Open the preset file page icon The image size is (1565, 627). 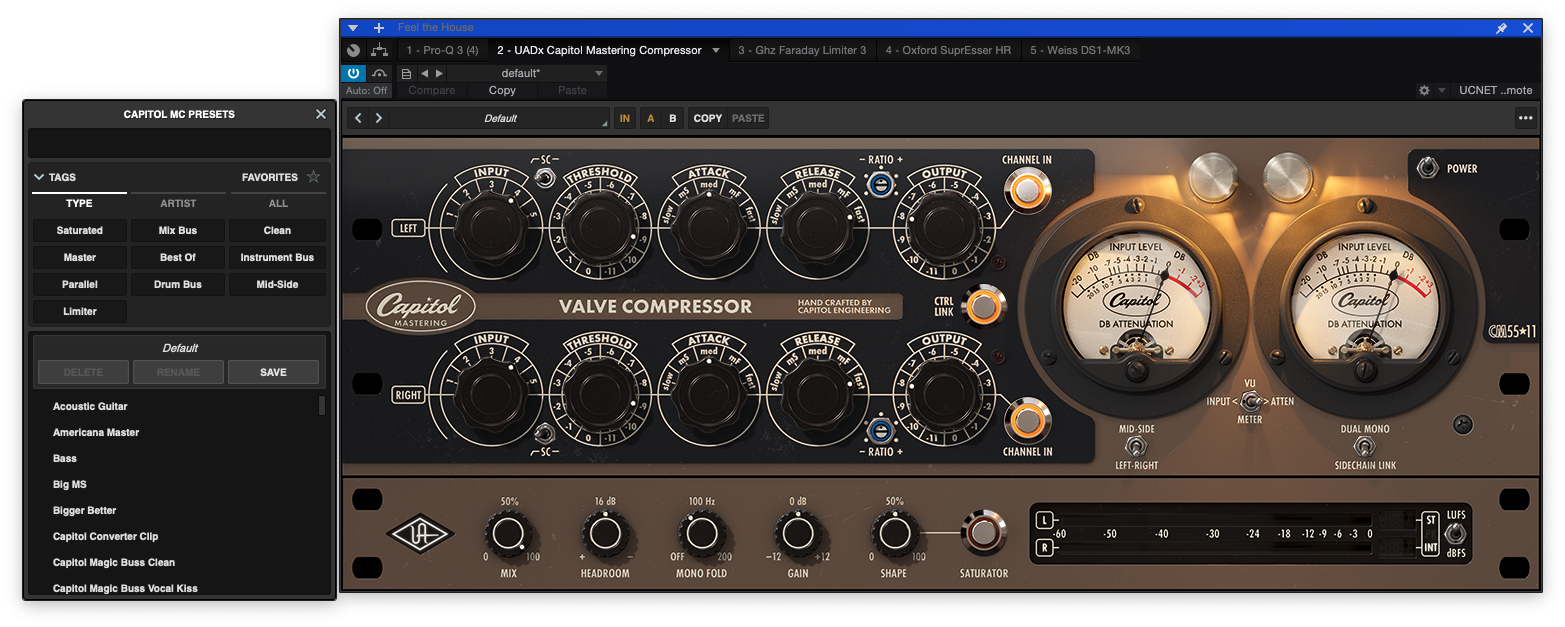click(x=406, y=73)
